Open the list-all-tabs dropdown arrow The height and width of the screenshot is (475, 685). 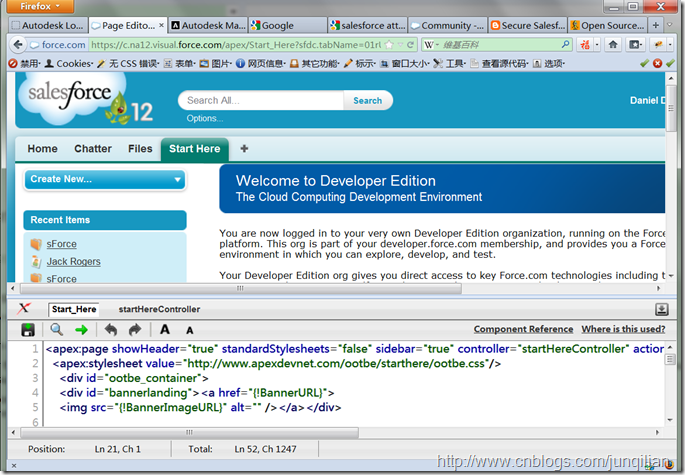tap(670, 25)
